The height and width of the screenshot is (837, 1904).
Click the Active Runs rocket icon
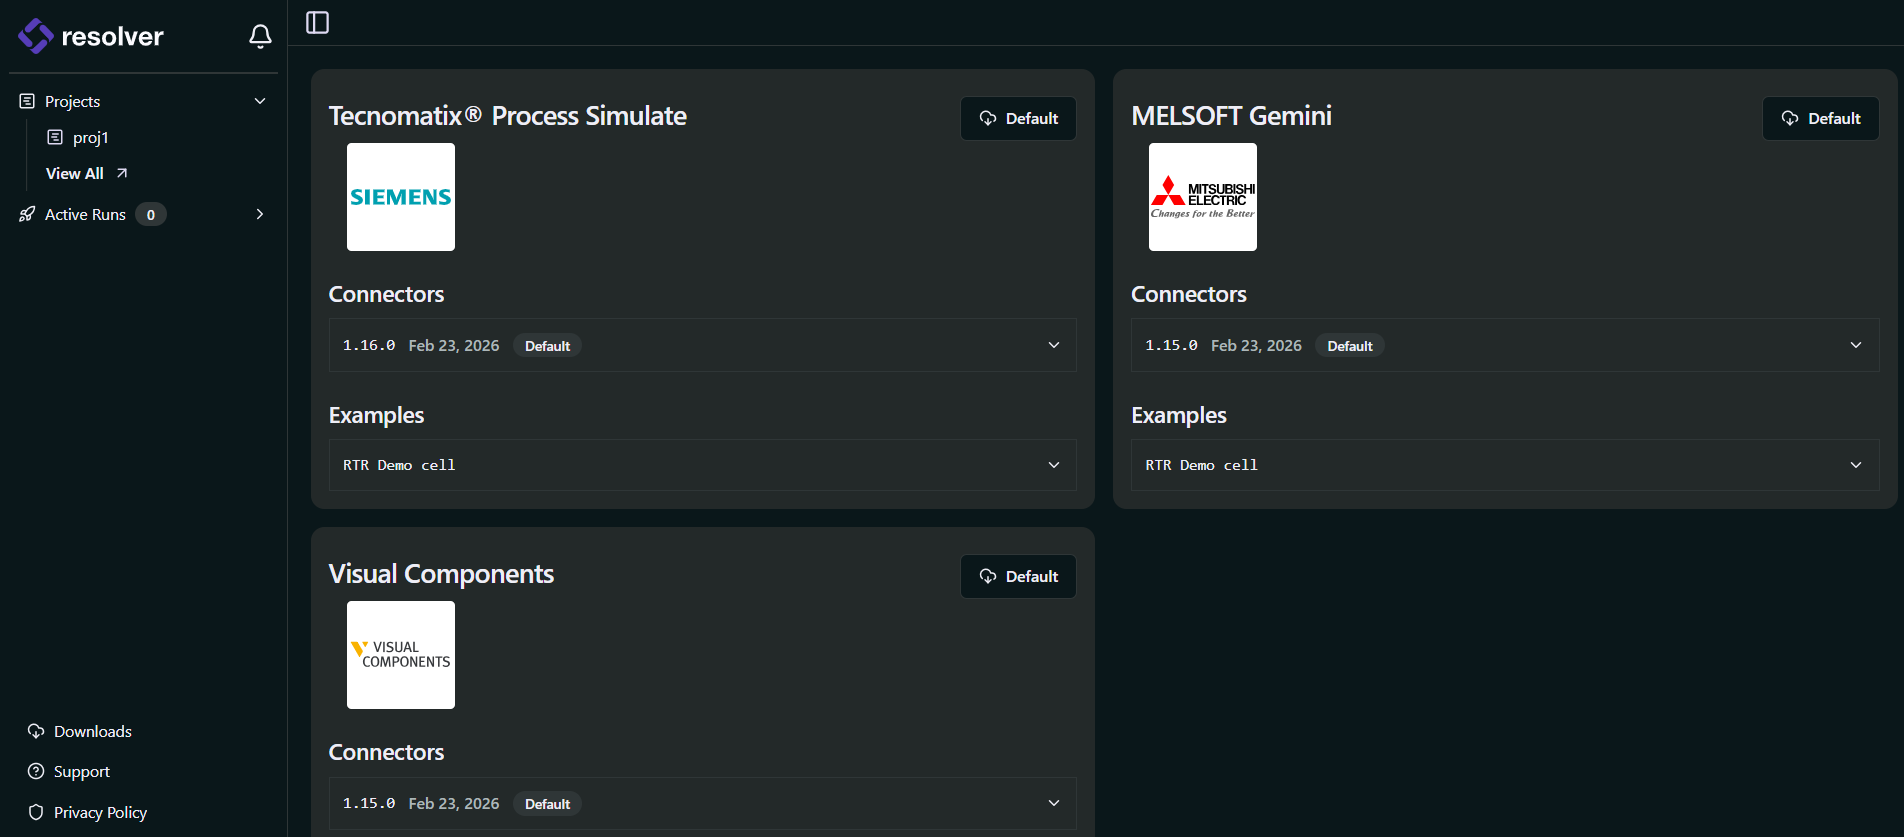coord(27,214)
